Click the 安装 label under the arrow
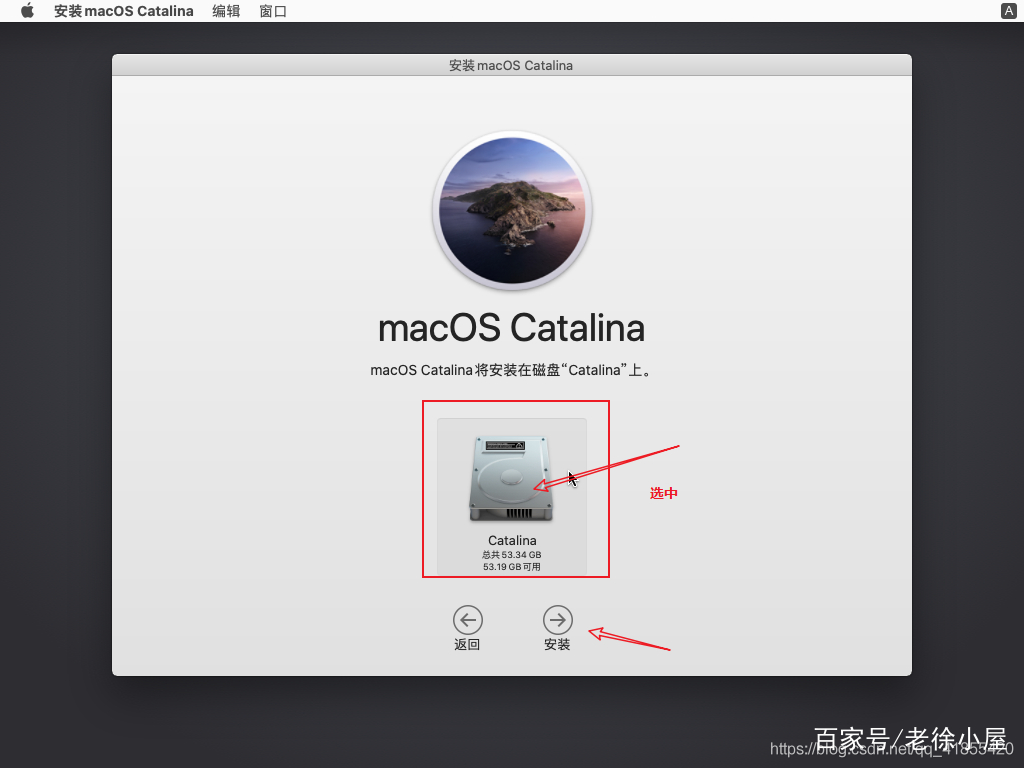1024x768 pixels. pyautogui.click(x=557, y=645)
